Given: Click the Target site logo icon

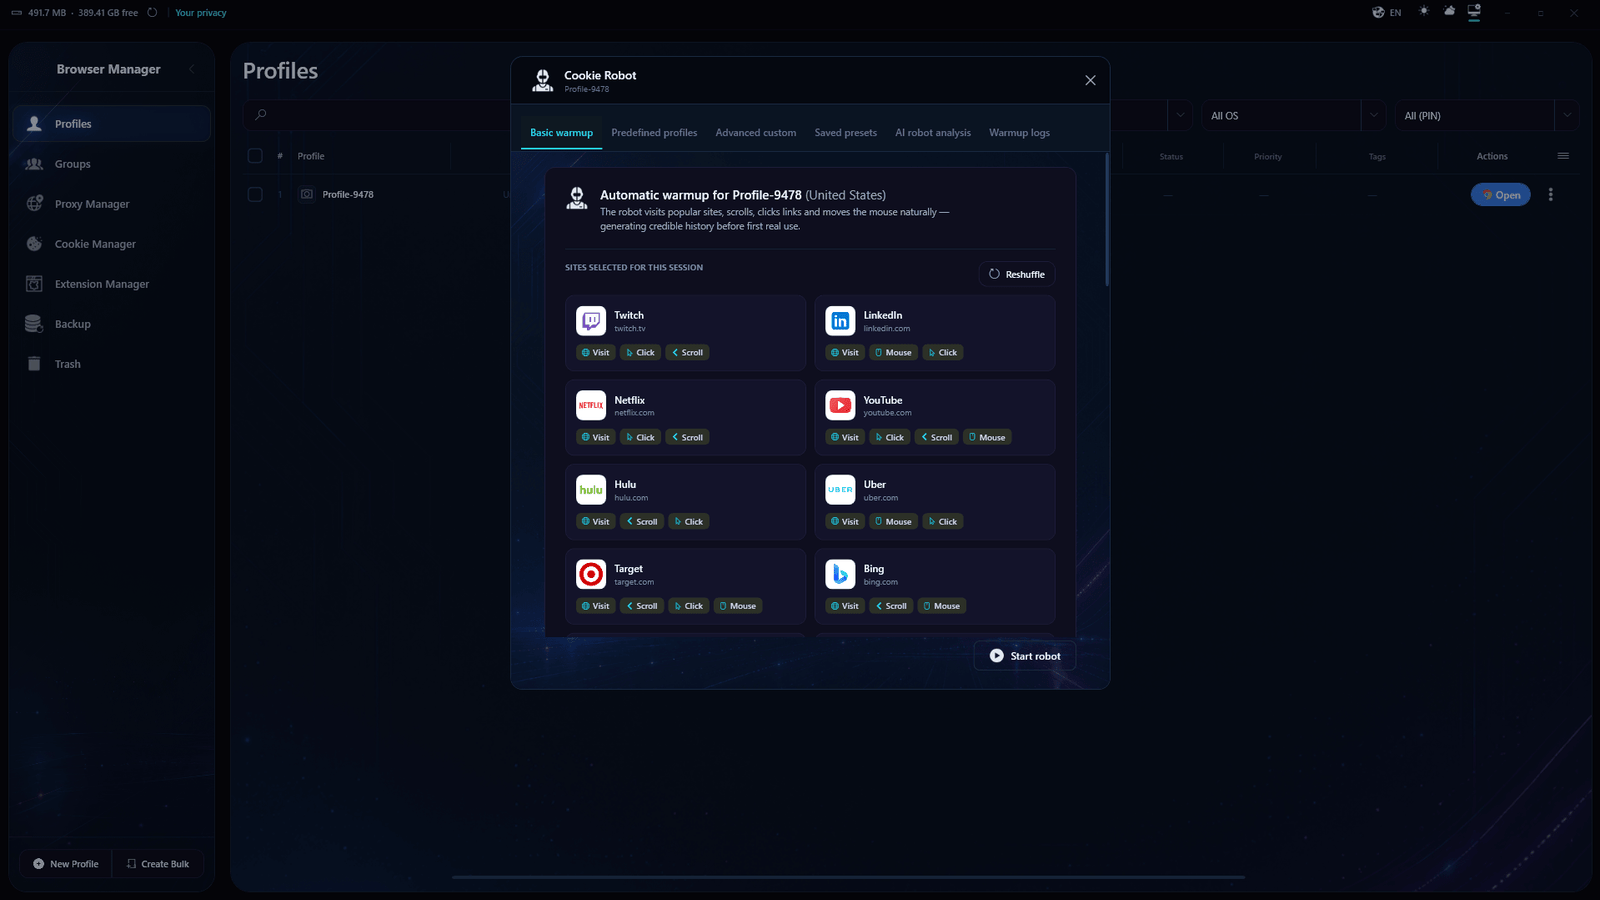Looking at the screenshot, I should coord(591,574).
